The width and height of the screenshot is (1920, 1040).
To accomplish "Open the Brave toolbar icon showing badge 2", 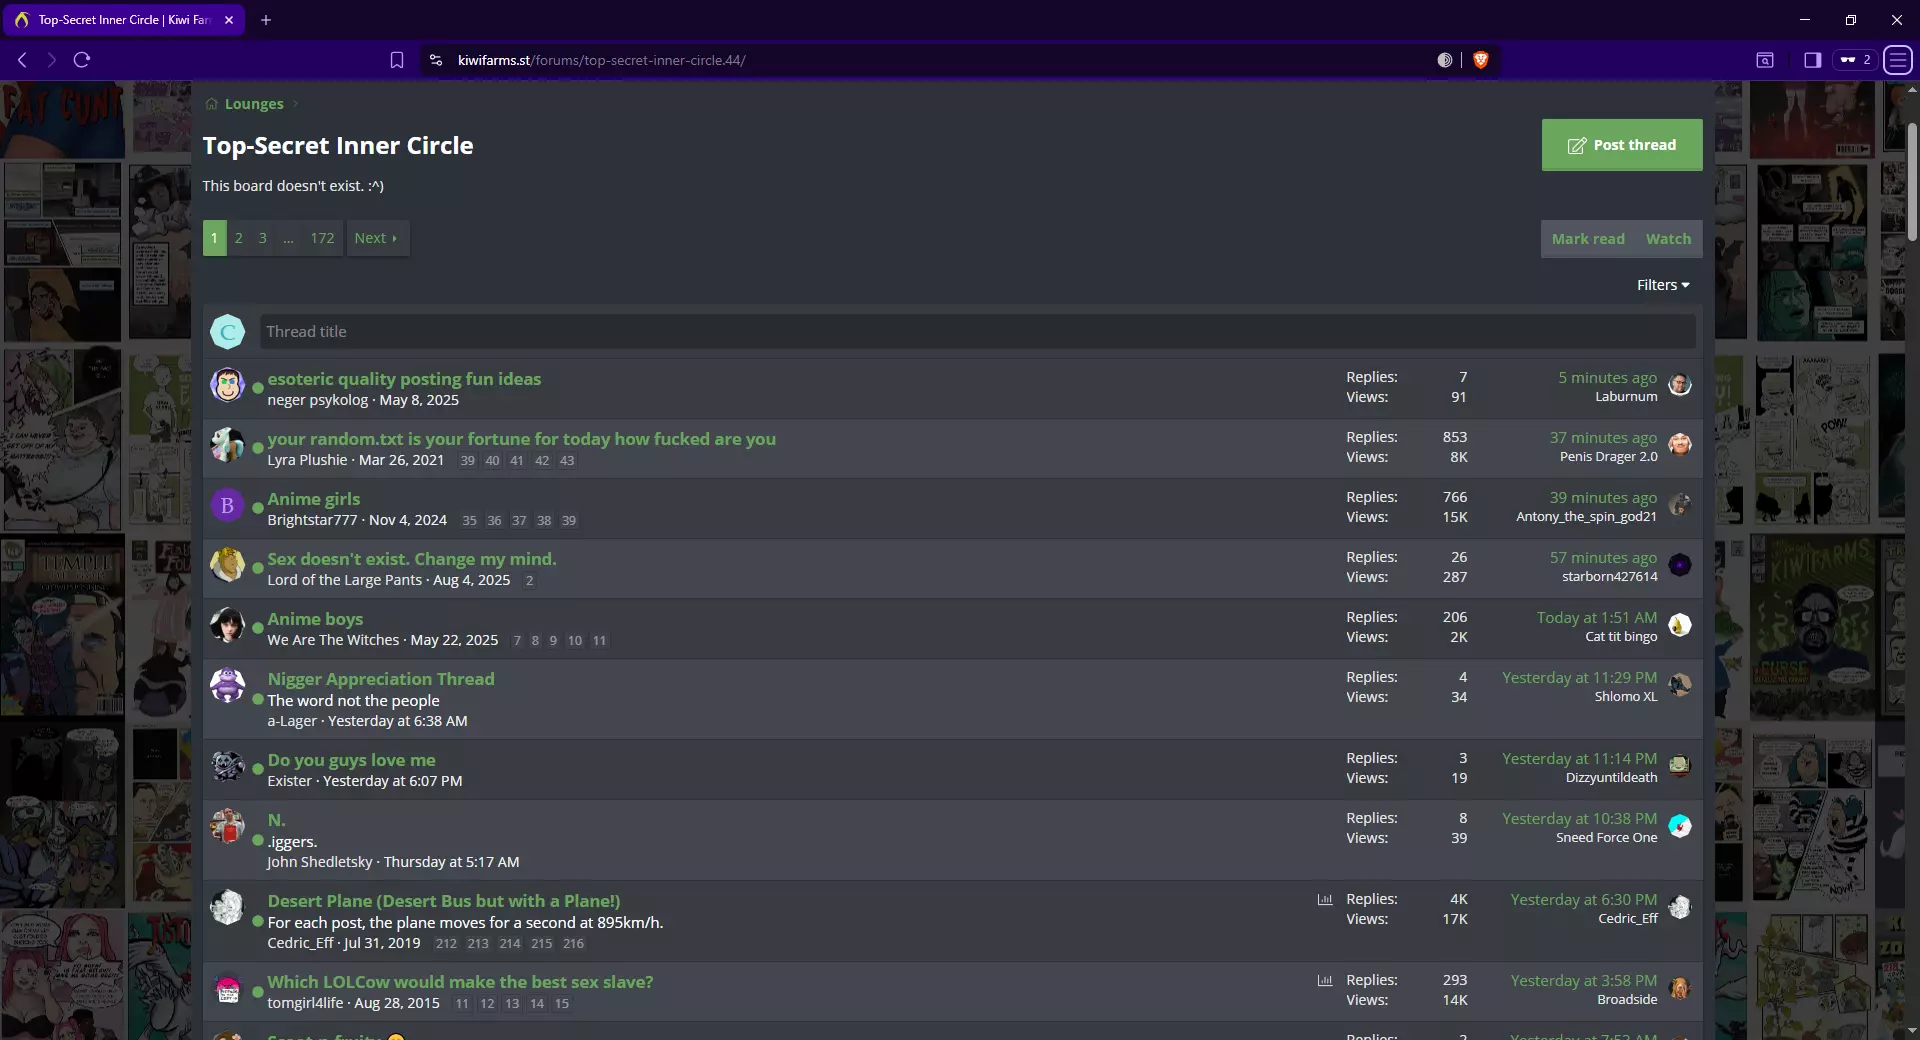I will [x=1855, y=60].
